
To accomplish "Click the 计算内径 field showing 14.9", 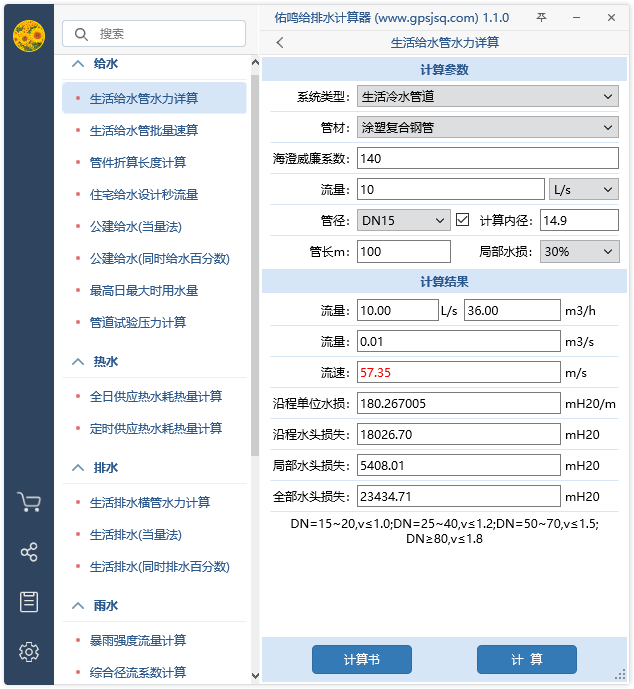I will click(580, 220).
